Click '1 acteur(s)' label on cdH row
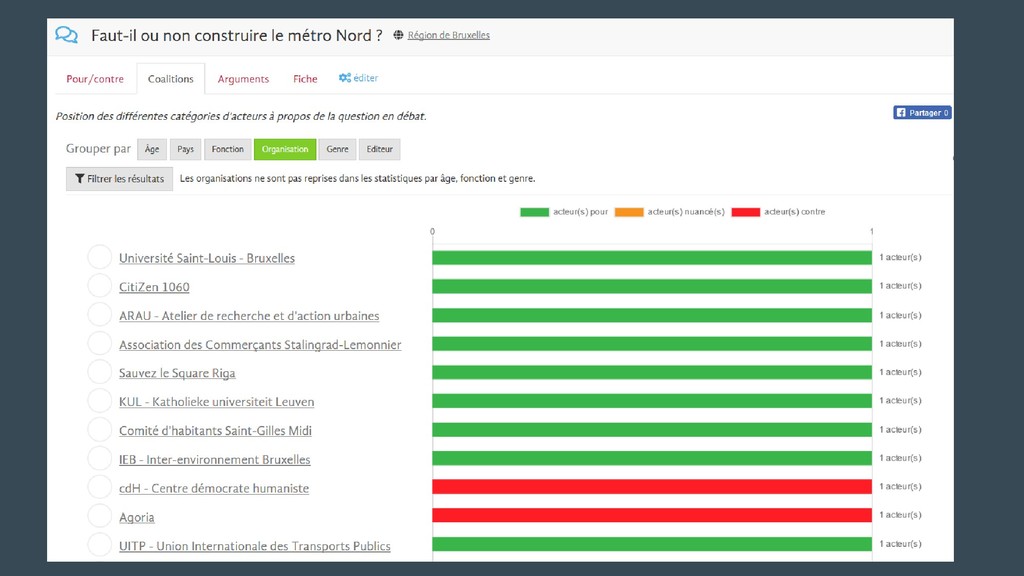The width and height of the screenshot is (1024, 576). (x=900, y=486)
